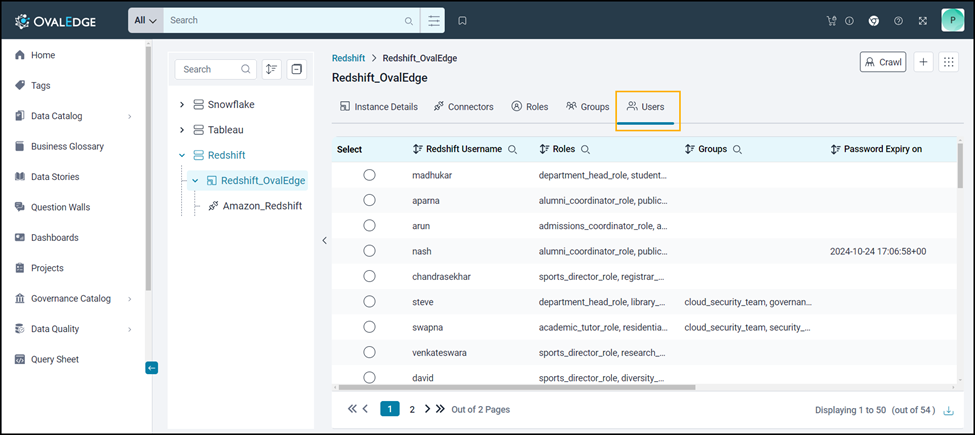Image resolution: width=975 pixels, height=435 pixels.
Task: Jump to last page arrow
Action: pyautogui.click(x=440, y=409)
